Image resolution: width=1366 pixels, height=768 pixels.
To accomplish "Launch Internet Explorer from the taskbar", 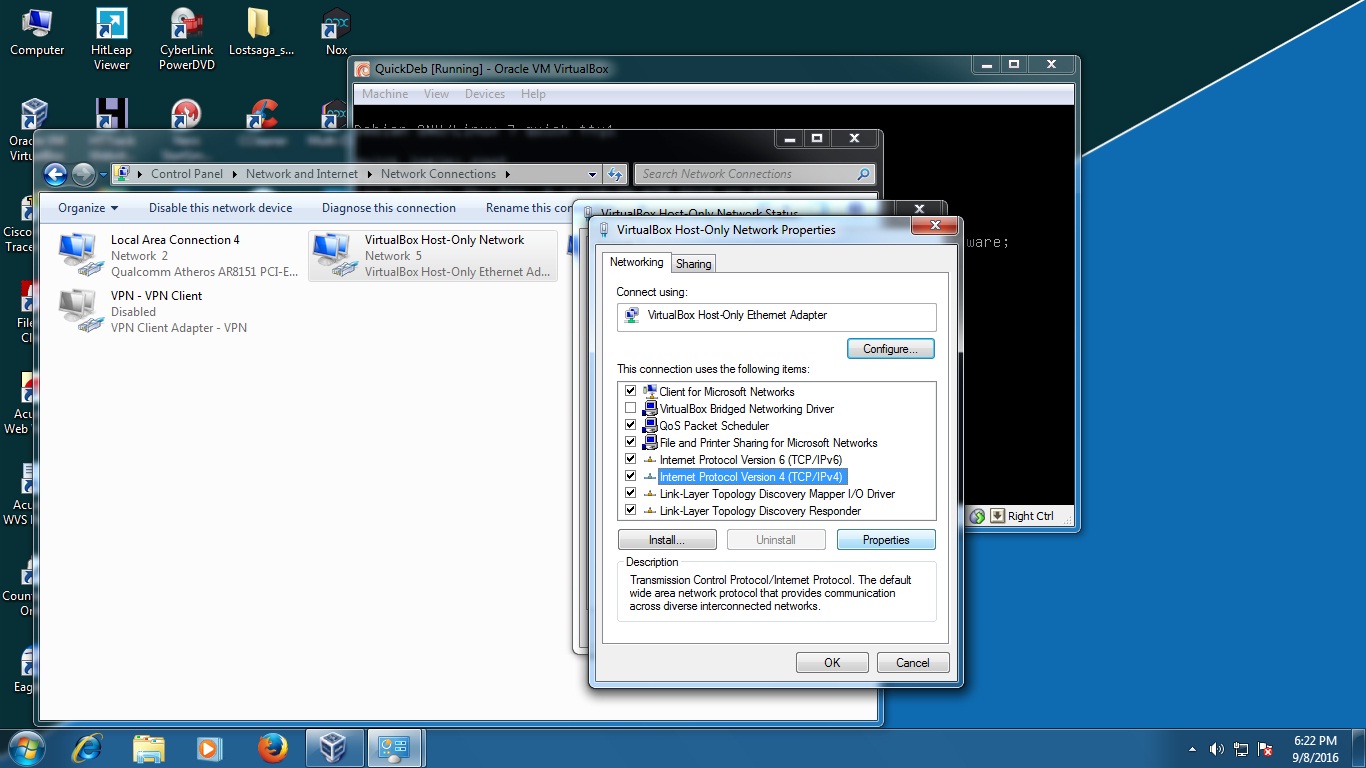I will click(x=89, y=748).
